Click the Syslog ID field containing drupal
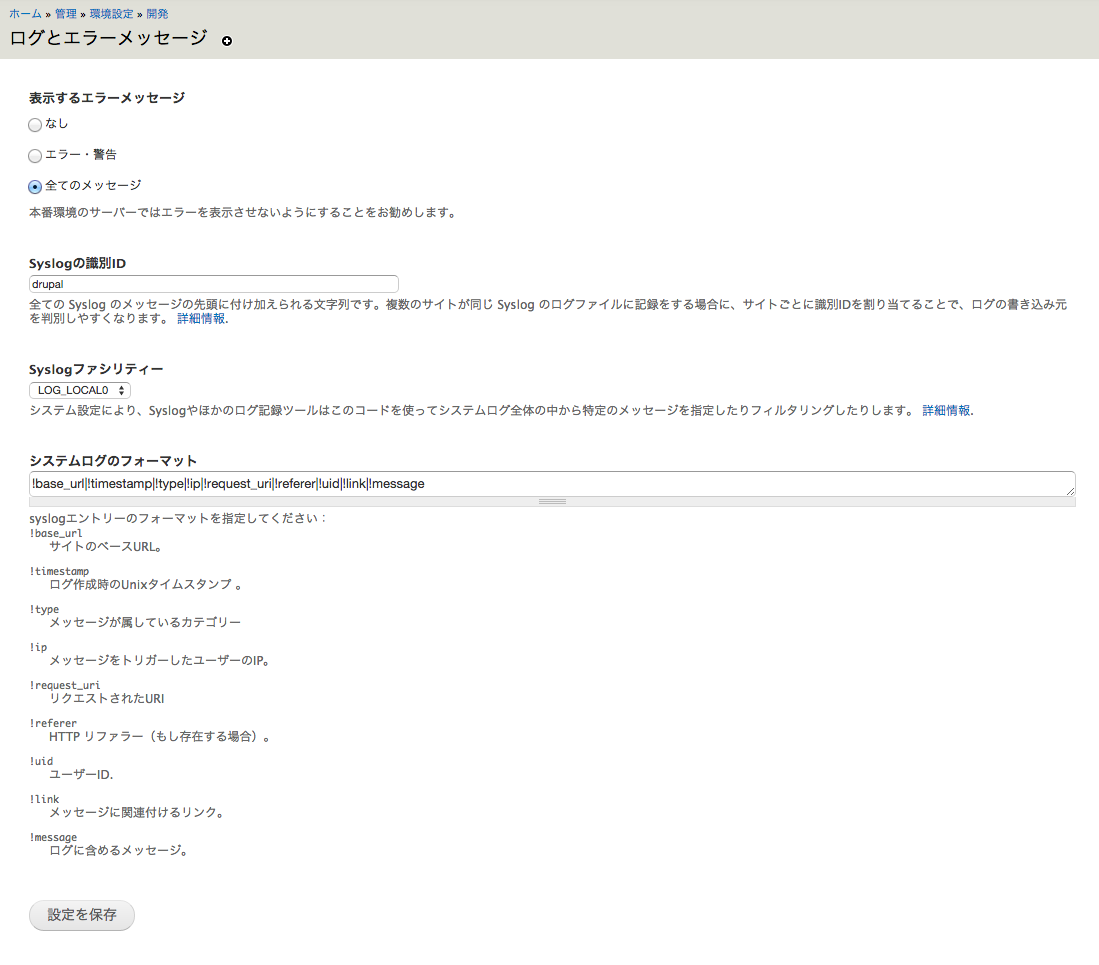1099x965 pixels. tap(214, 284)
